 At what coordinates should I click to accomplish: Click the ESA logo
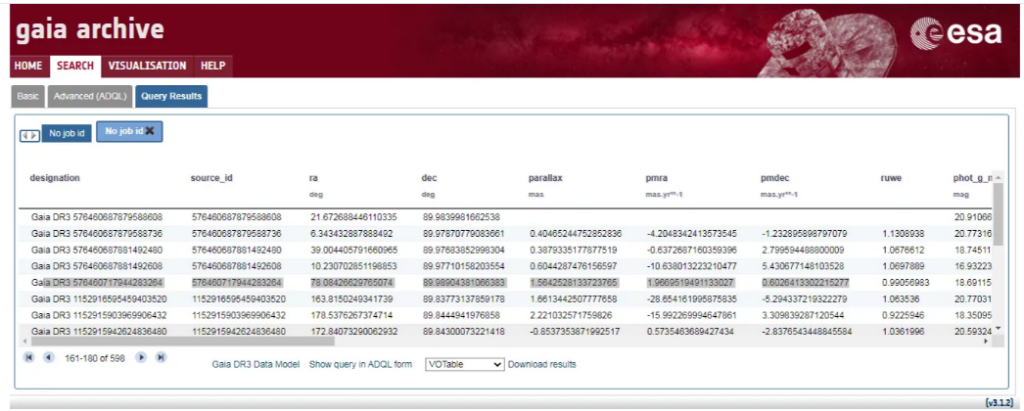[955, 34]
